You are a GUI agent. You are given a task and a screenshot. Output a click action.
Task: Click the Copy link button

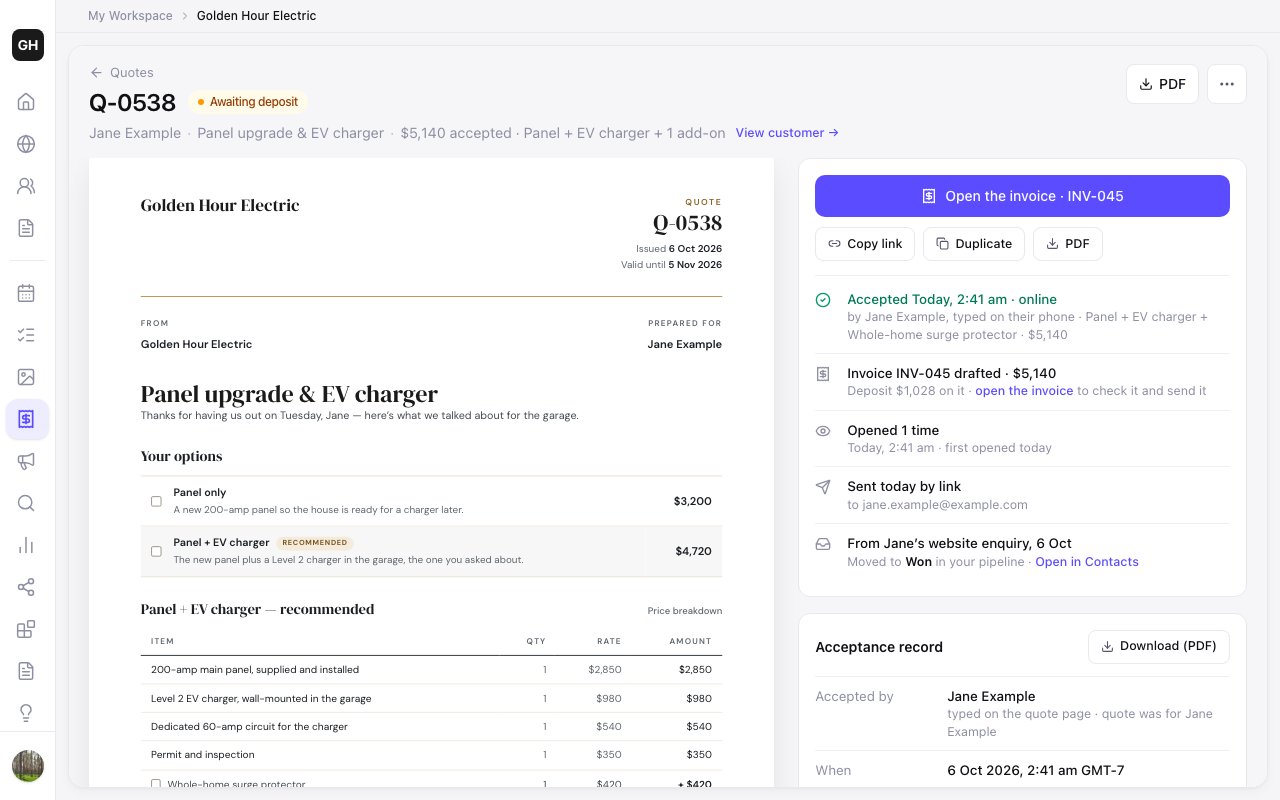pos(865,244)
